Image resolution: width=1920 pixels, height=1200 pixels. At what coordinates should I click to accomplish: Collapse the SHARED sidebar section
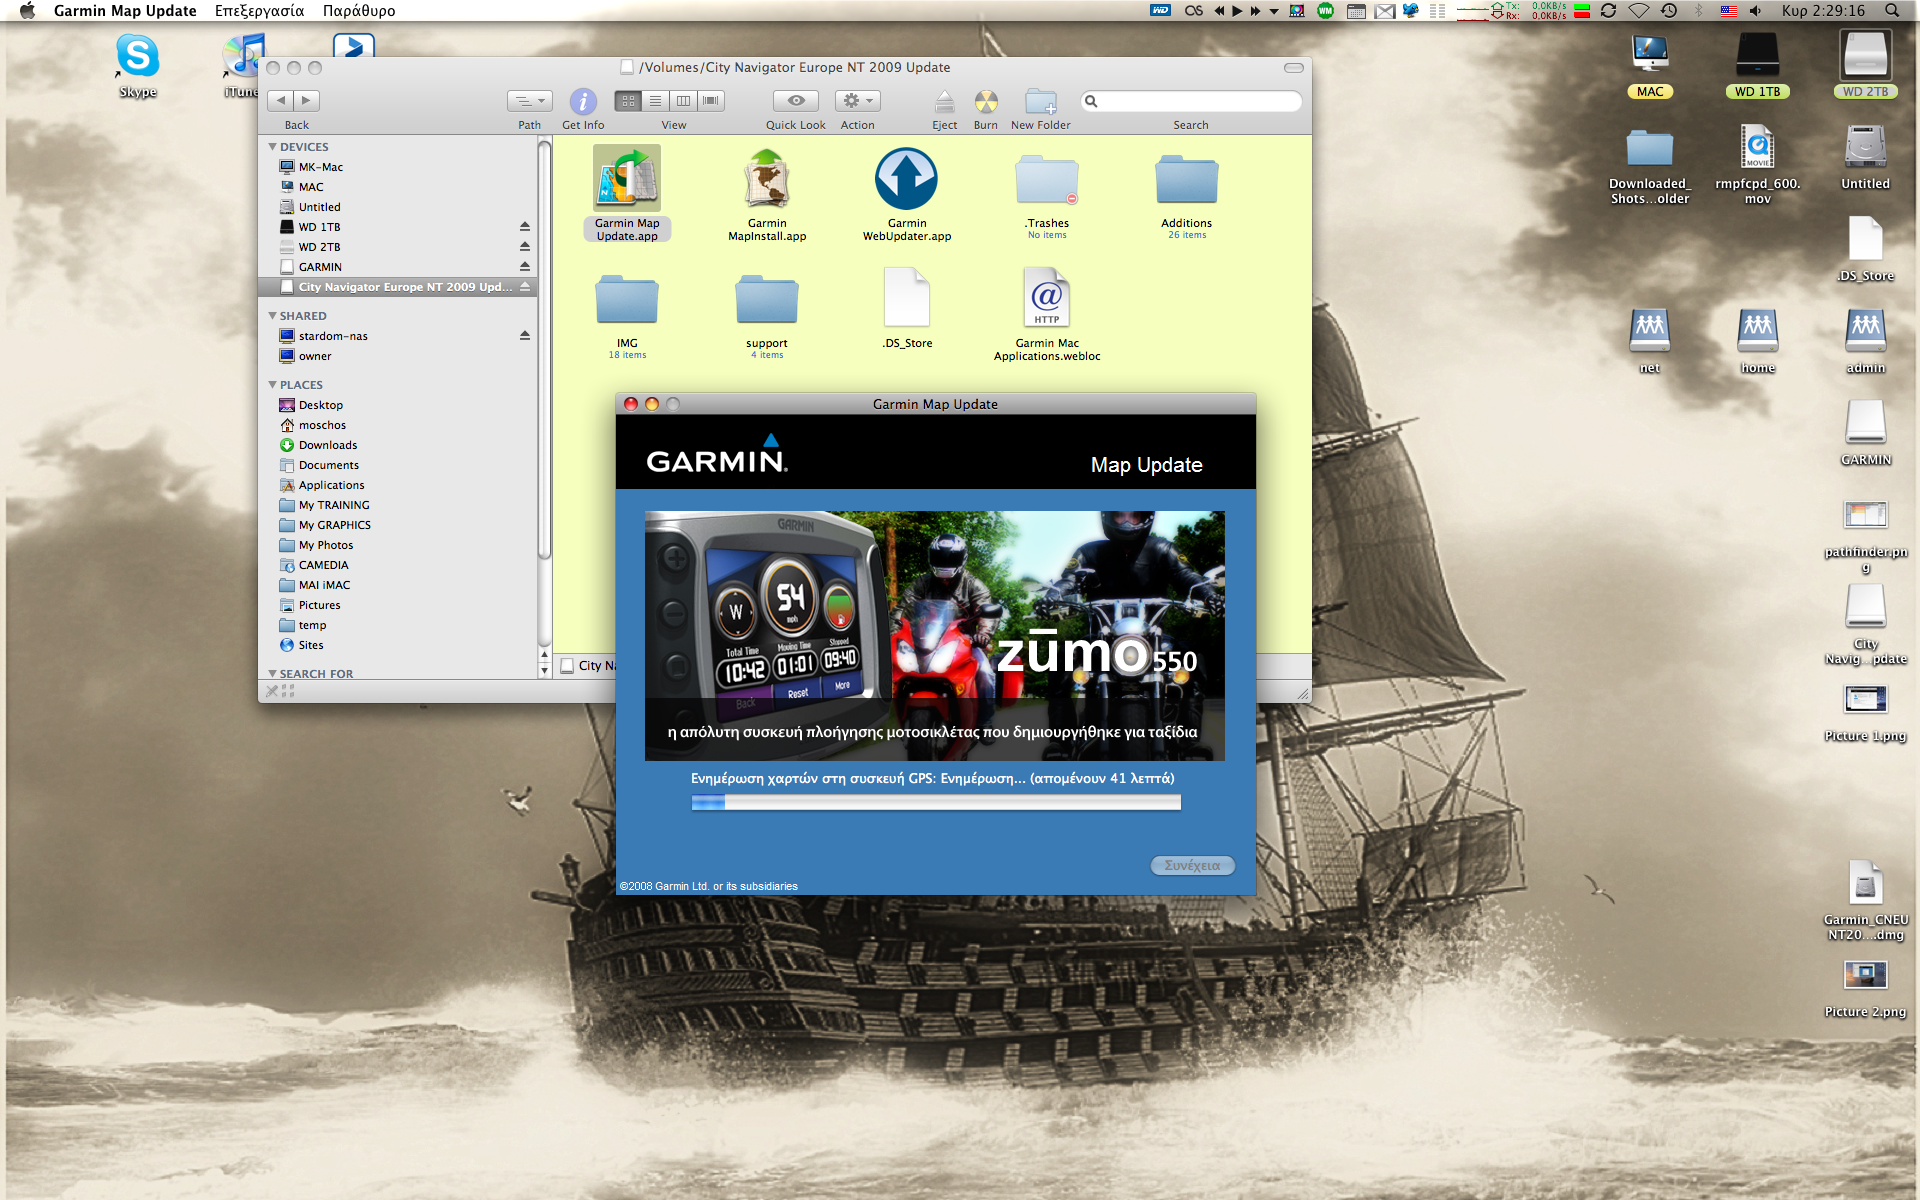[x=272, y=316]
